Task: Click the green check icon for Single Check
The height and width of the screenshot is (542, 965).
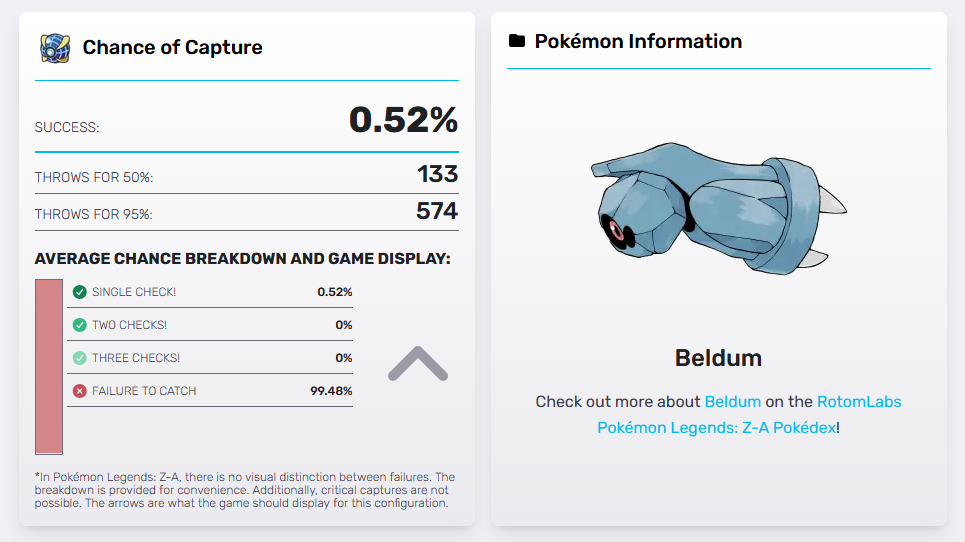Action: [x=80, y=292]
